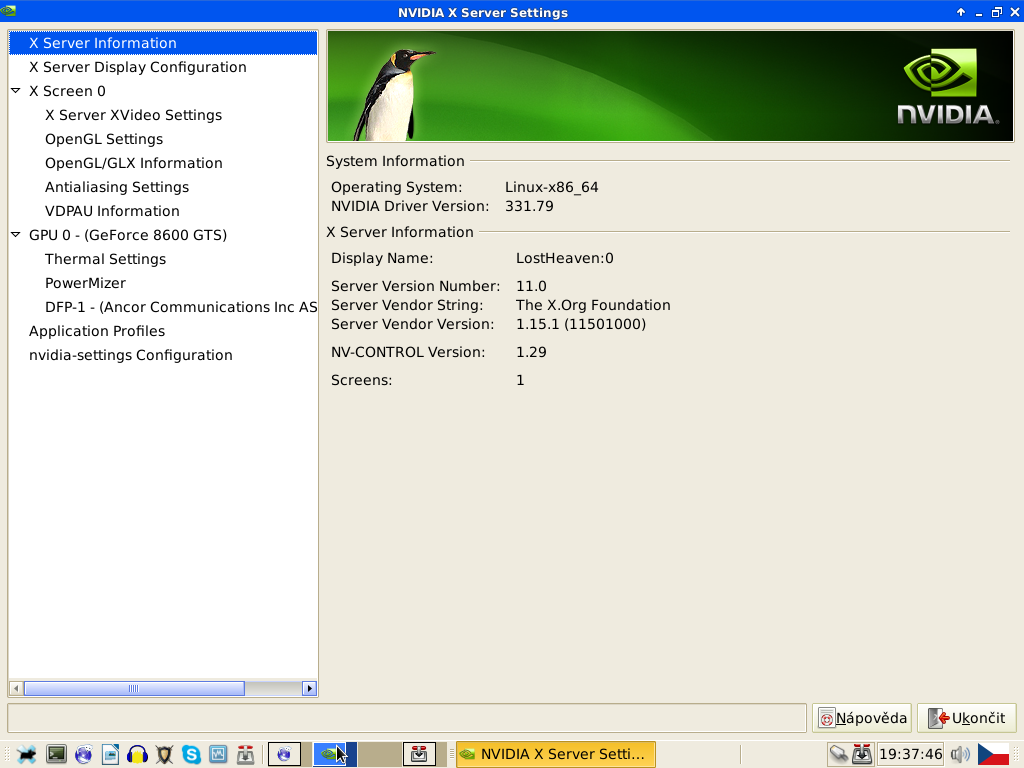Click the NVIDIA X Server Settings taskbar button
The image size is (1024, 768).
point(556,754)
